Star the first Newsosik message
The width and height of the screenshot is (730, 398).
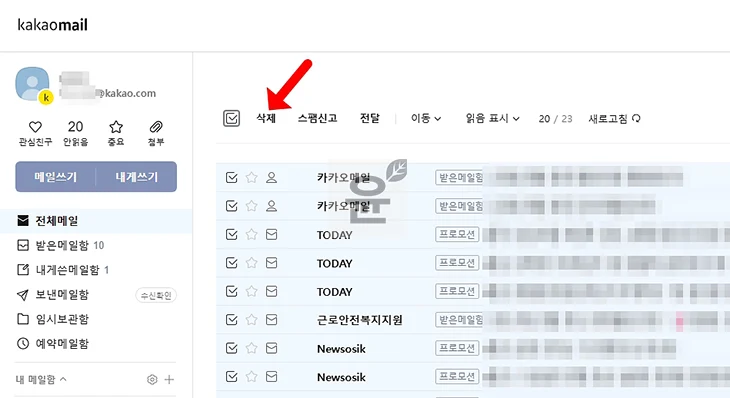(x=251, y=348)
